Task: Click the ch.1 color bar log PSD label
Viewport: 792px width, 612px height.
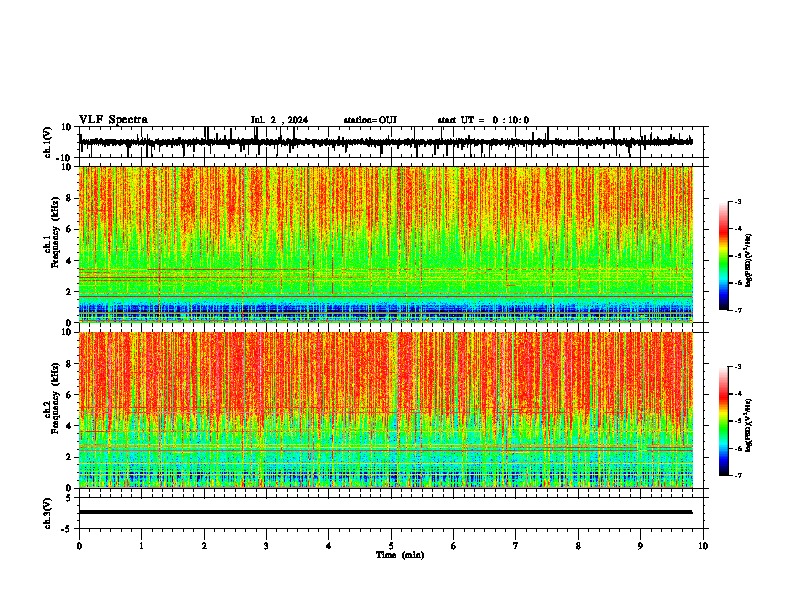Action: click(749, 261)
